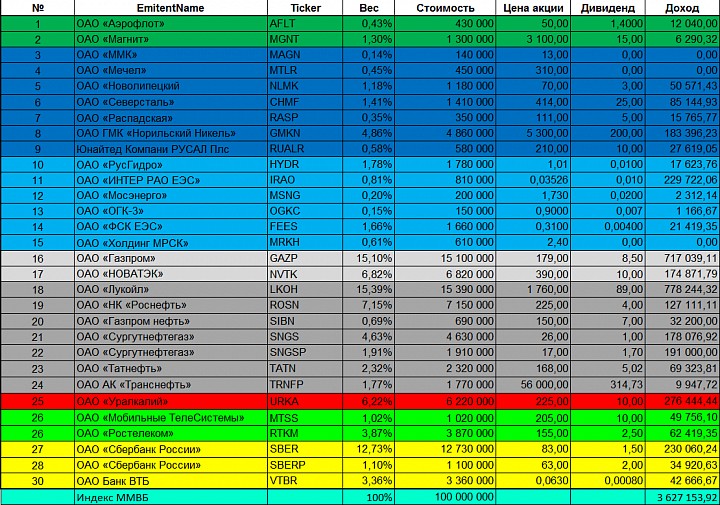The image size is (720, 505).
Task: Select the Доход column header
Action: click(x=682, y=8)
